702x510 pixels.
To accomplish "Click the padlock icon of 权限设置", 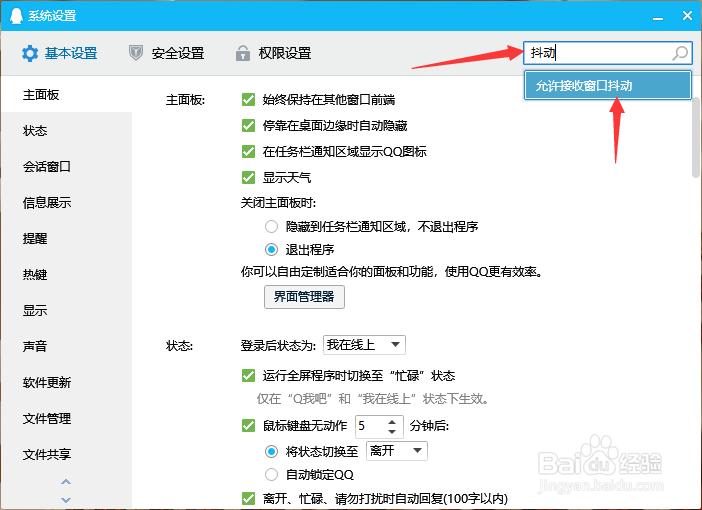I will [243, 53].
